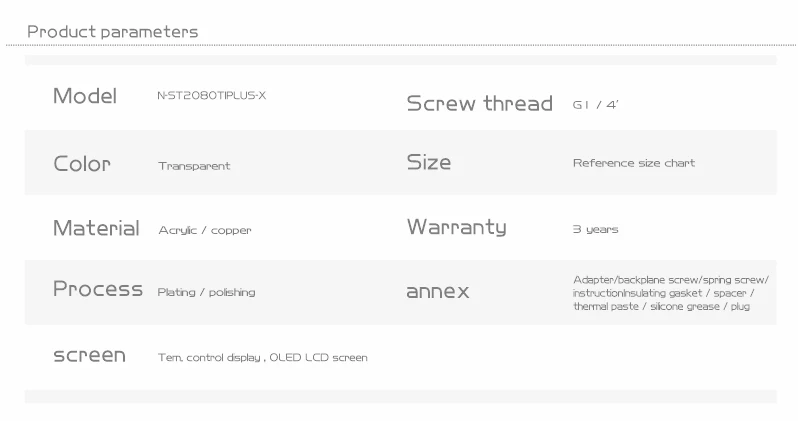Image resolution: width=798 pixels, height=421 pixels.
Task: Select the Model label
Action: tap(85, 96)
